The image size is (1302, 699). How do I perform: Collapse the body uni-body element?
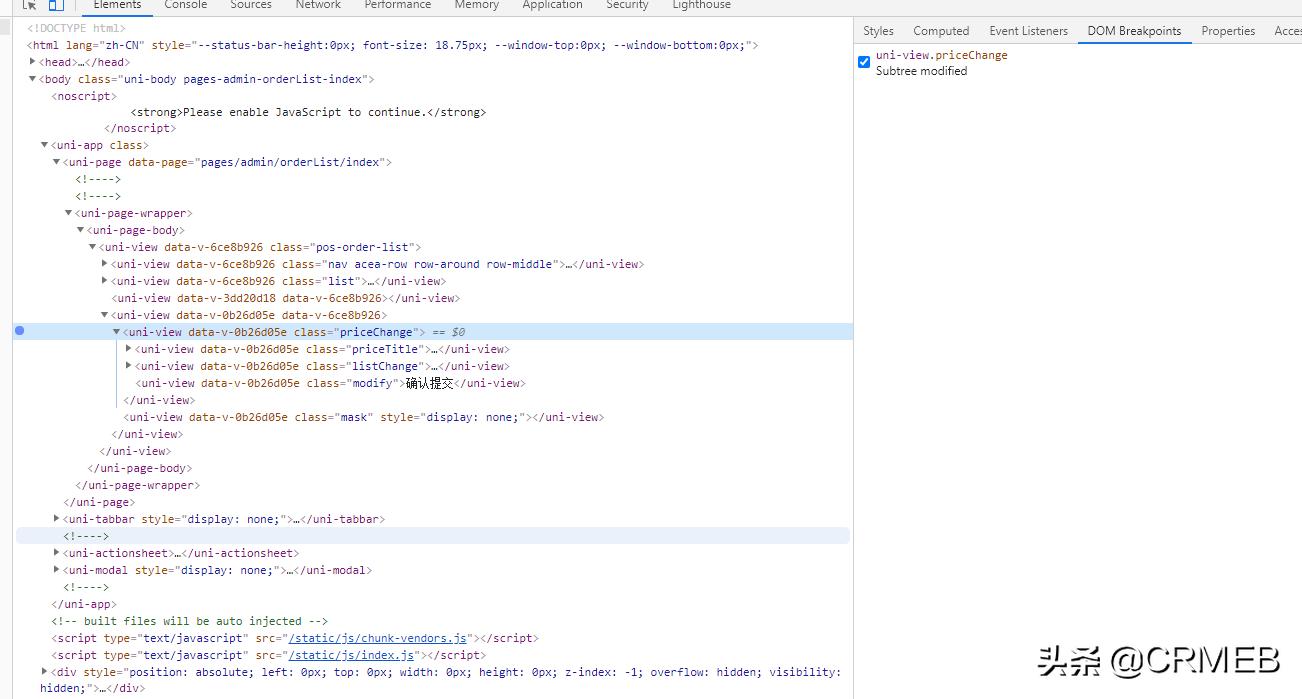[33, 79]
